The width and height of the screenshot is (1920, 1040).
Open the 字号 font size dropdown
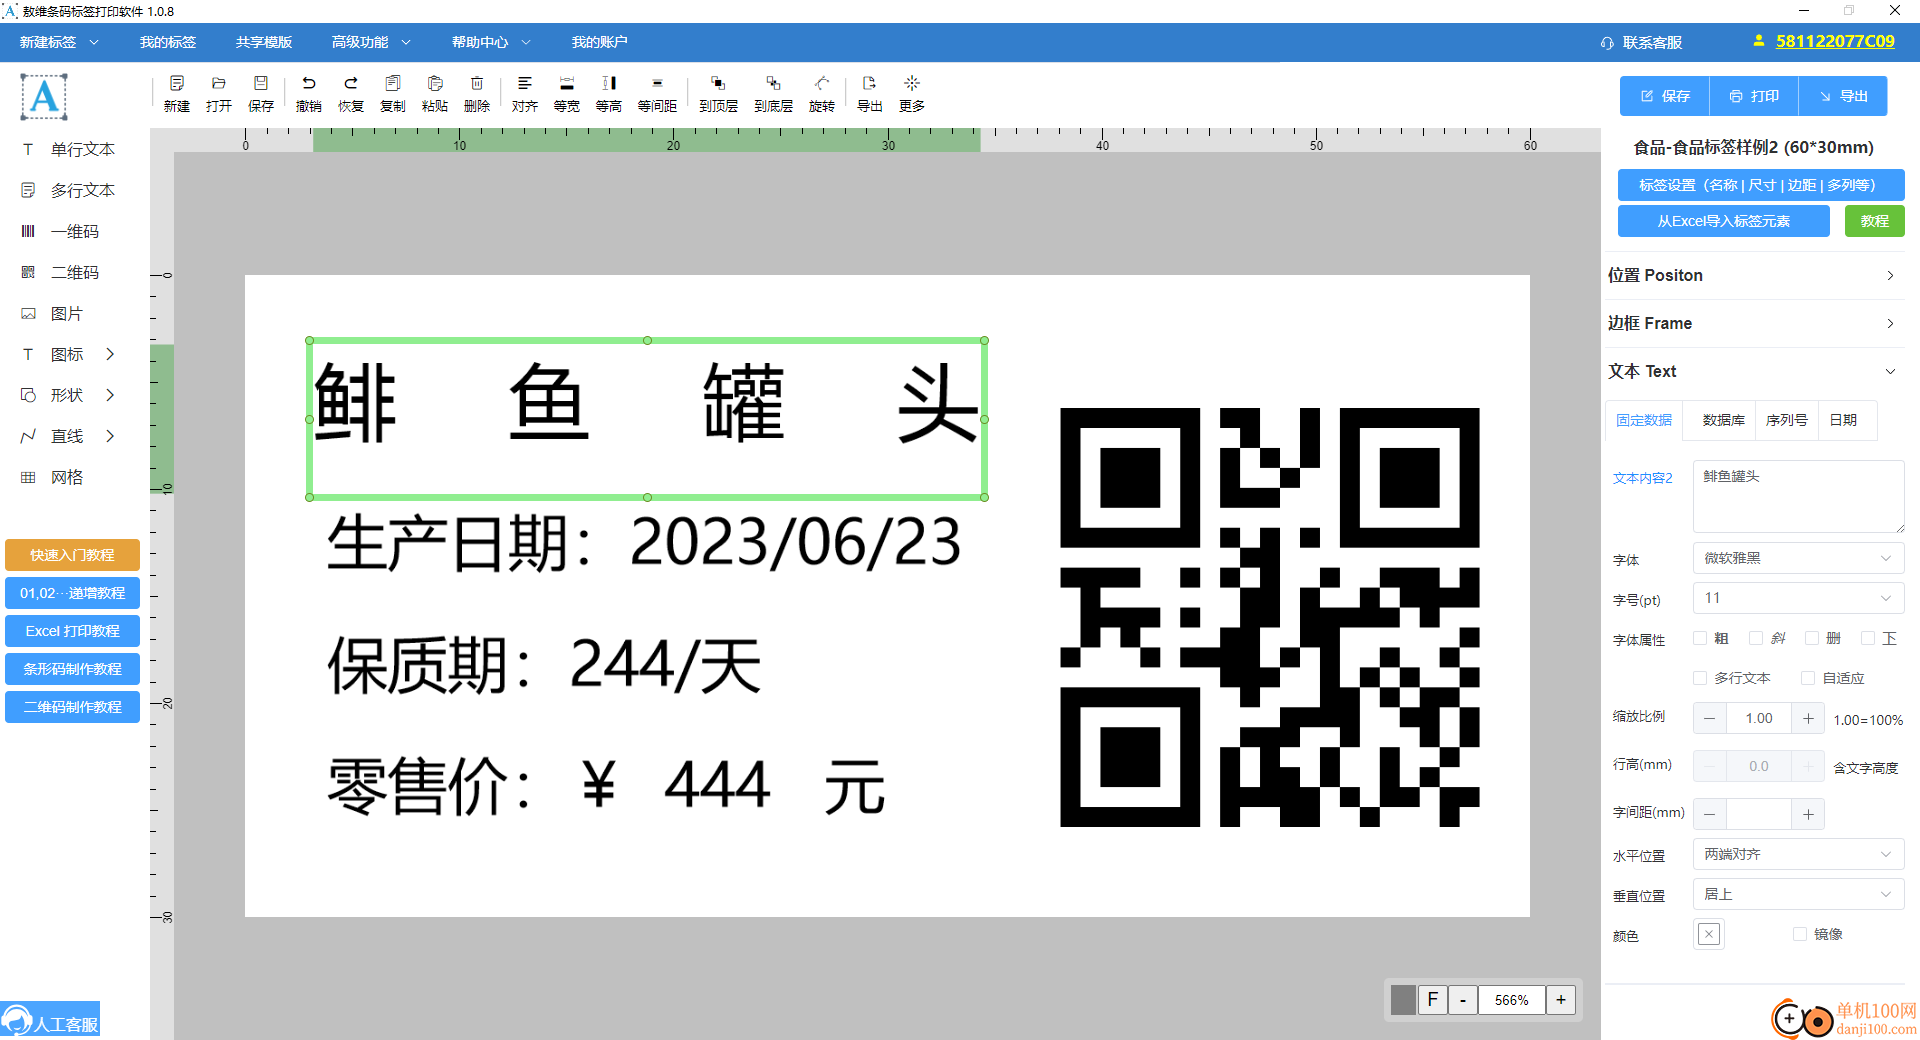pyautogui.click(x=1798, y=598)
